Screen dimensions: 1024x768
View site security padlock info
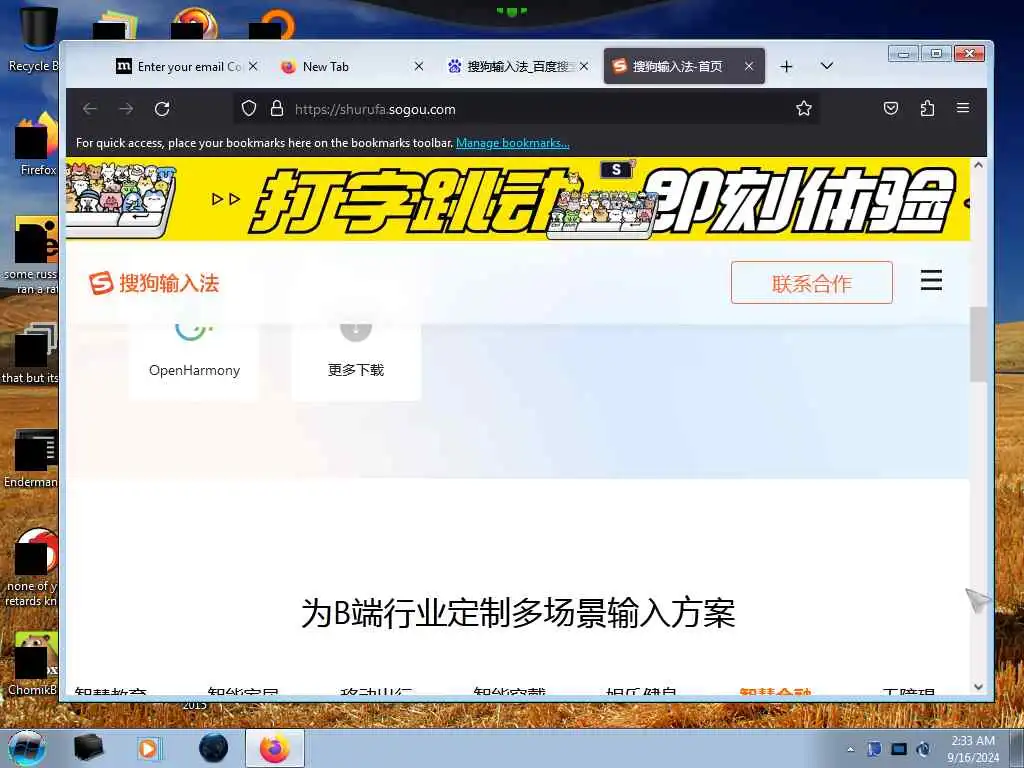(x=277, y=108)
